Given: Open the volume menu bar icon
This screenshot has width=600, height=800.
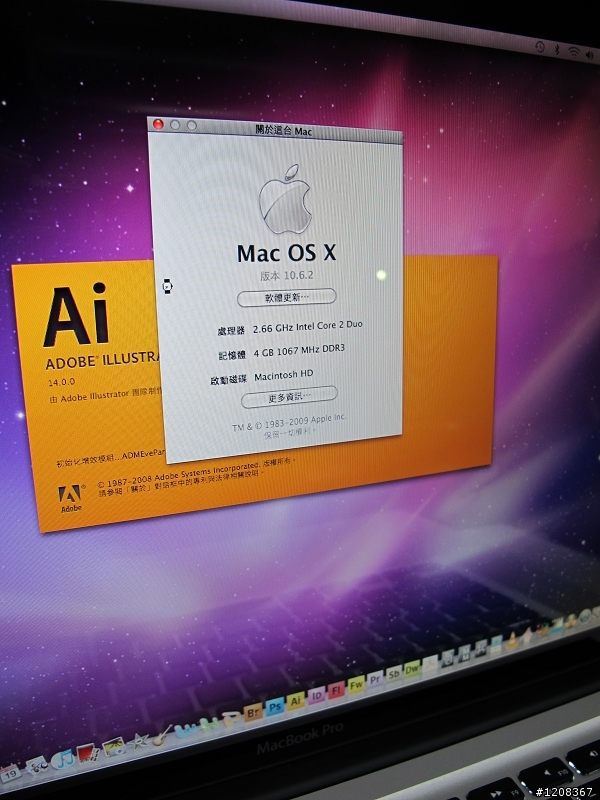Looking at the screenshot, I should click(x=590, y=55).
